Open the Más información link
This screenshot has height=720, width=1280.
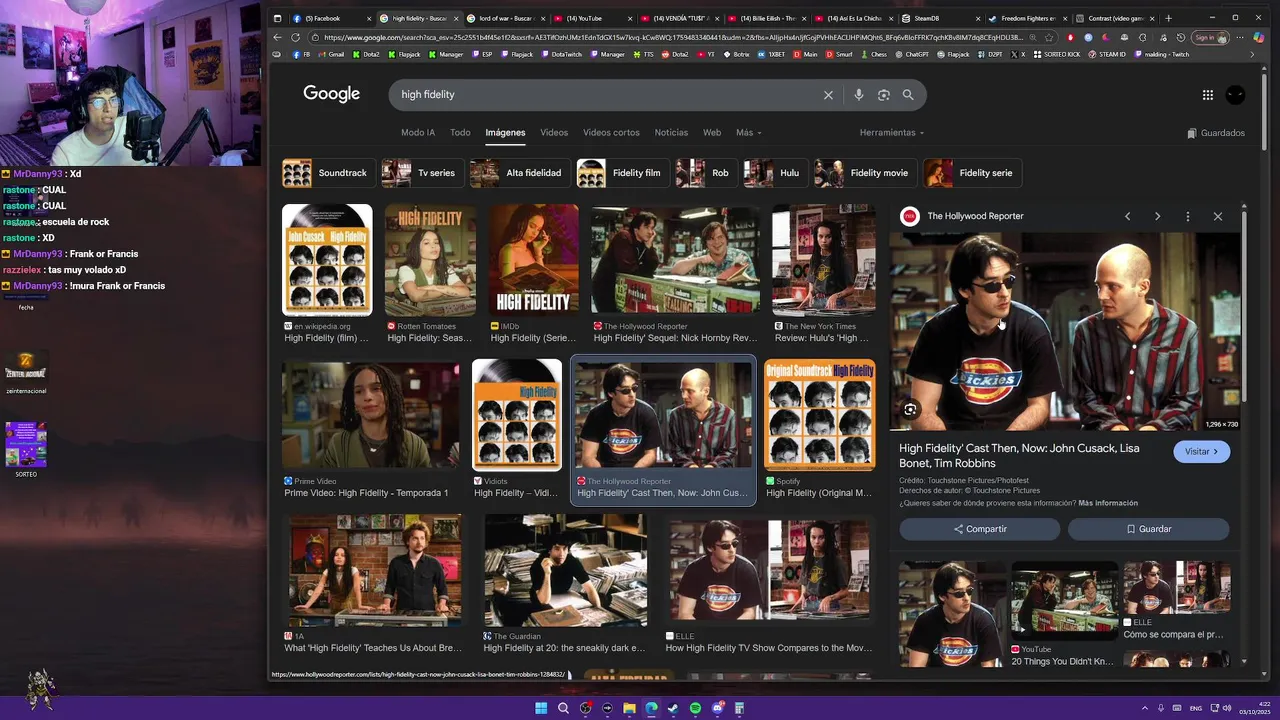[x=1108, y=503]
